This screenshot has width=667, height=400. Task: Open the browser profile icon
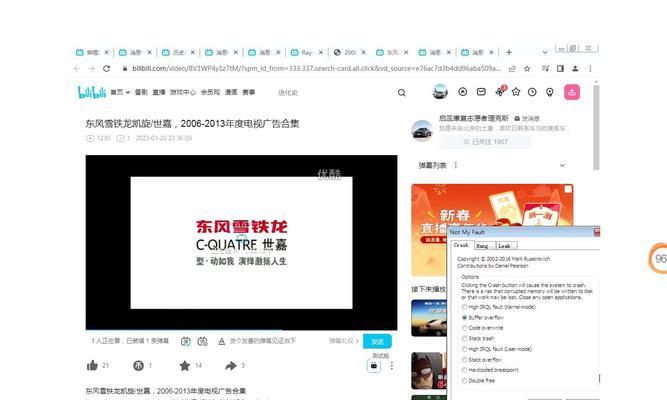(x=575, y=68)
